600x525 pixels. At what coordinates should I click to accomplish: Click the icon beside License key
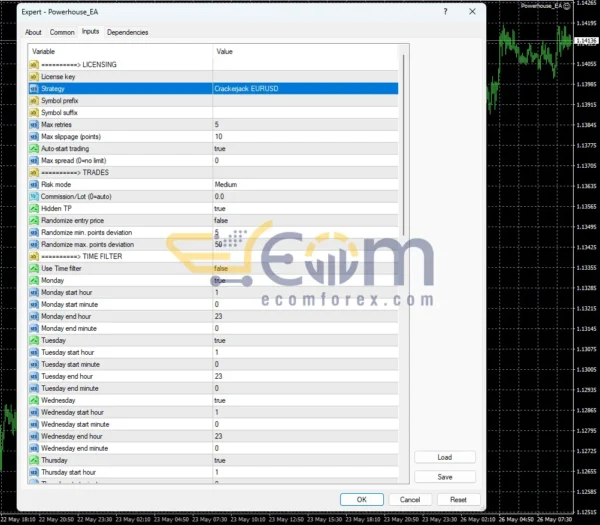tap(34, 76)
